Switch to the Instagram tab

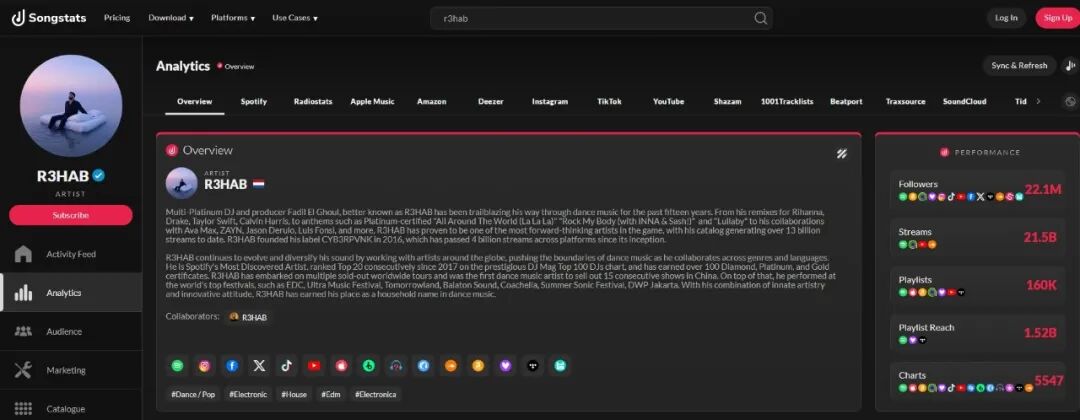tap(550, 101)
